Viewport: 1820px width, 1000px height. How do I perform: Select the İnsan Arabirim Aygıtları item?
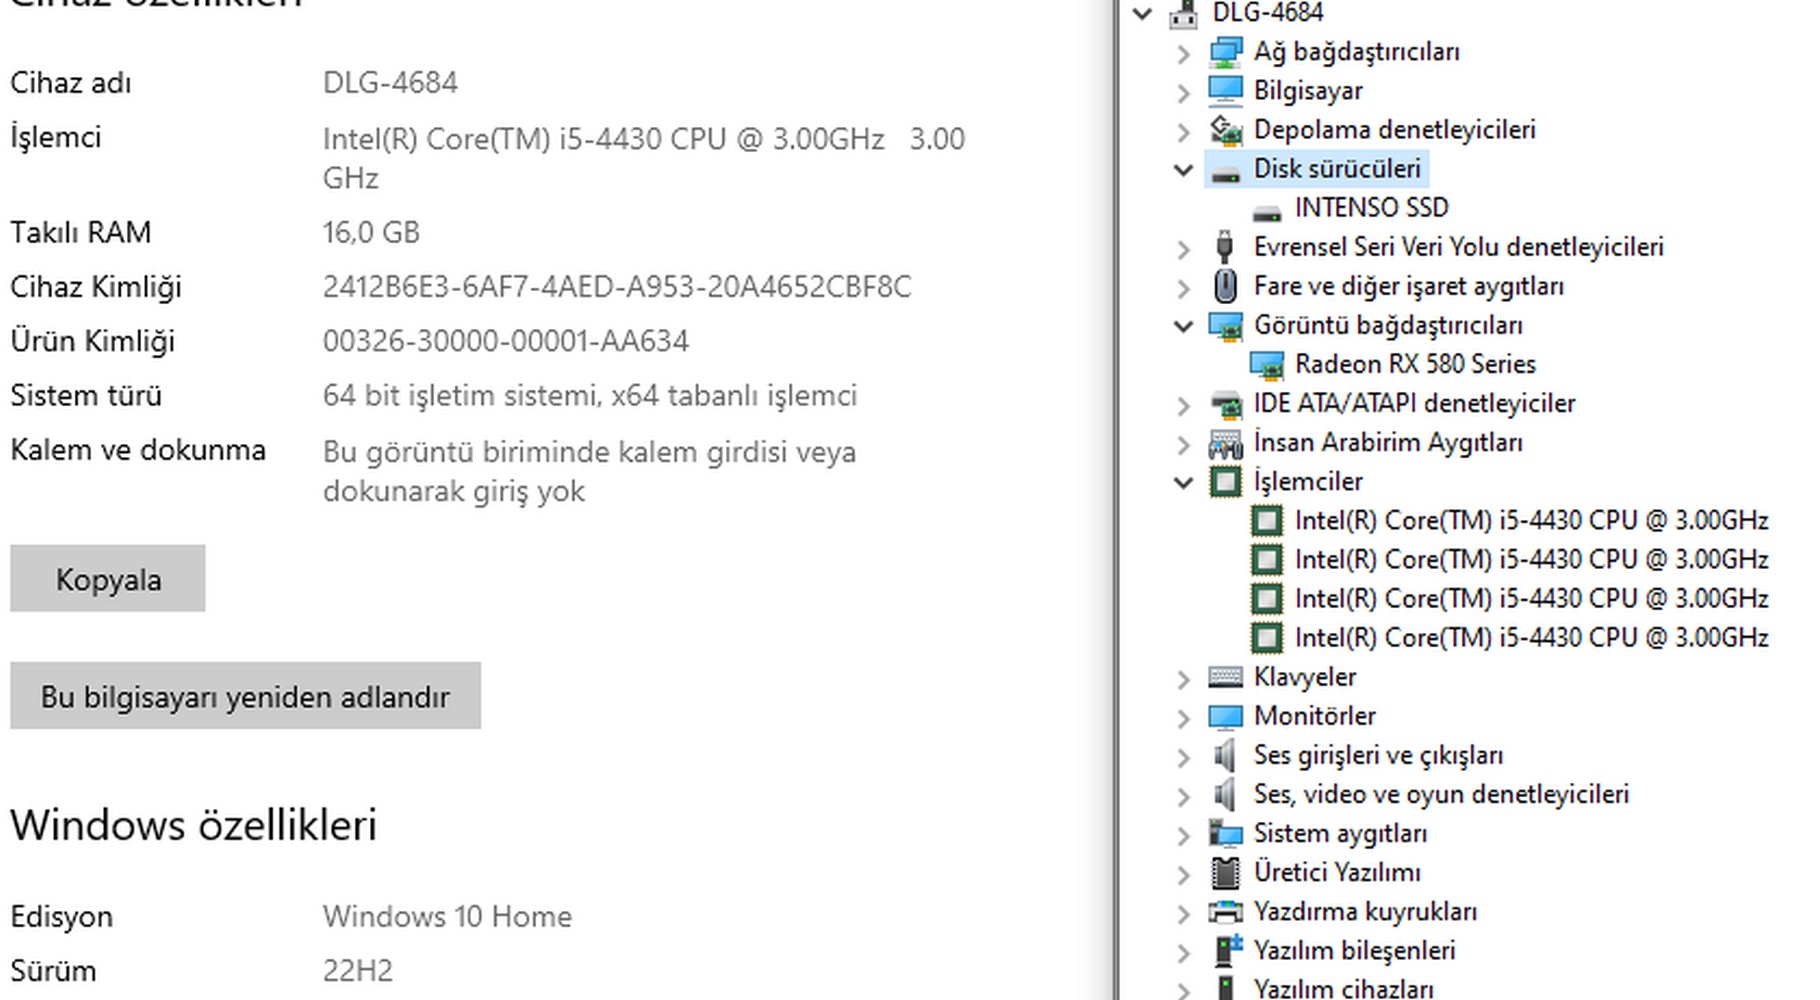pyautogui.click(x=1387, y=443)
